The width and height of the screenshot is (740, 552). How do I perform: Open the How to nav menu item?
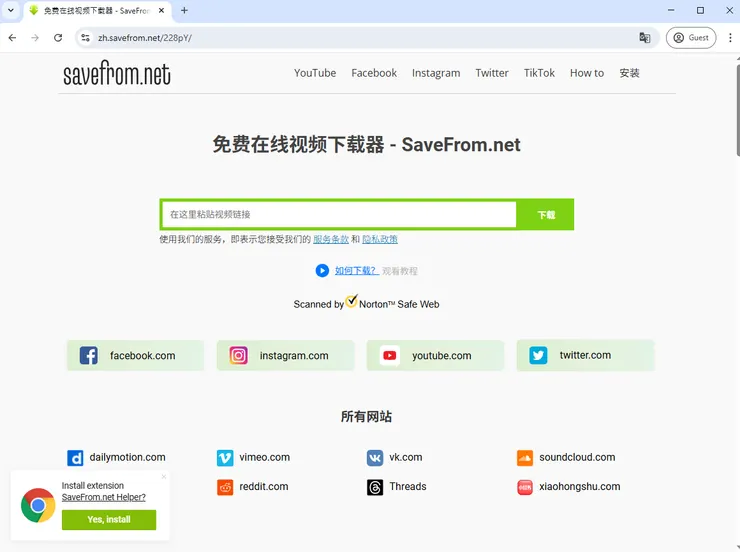(587, 73)
